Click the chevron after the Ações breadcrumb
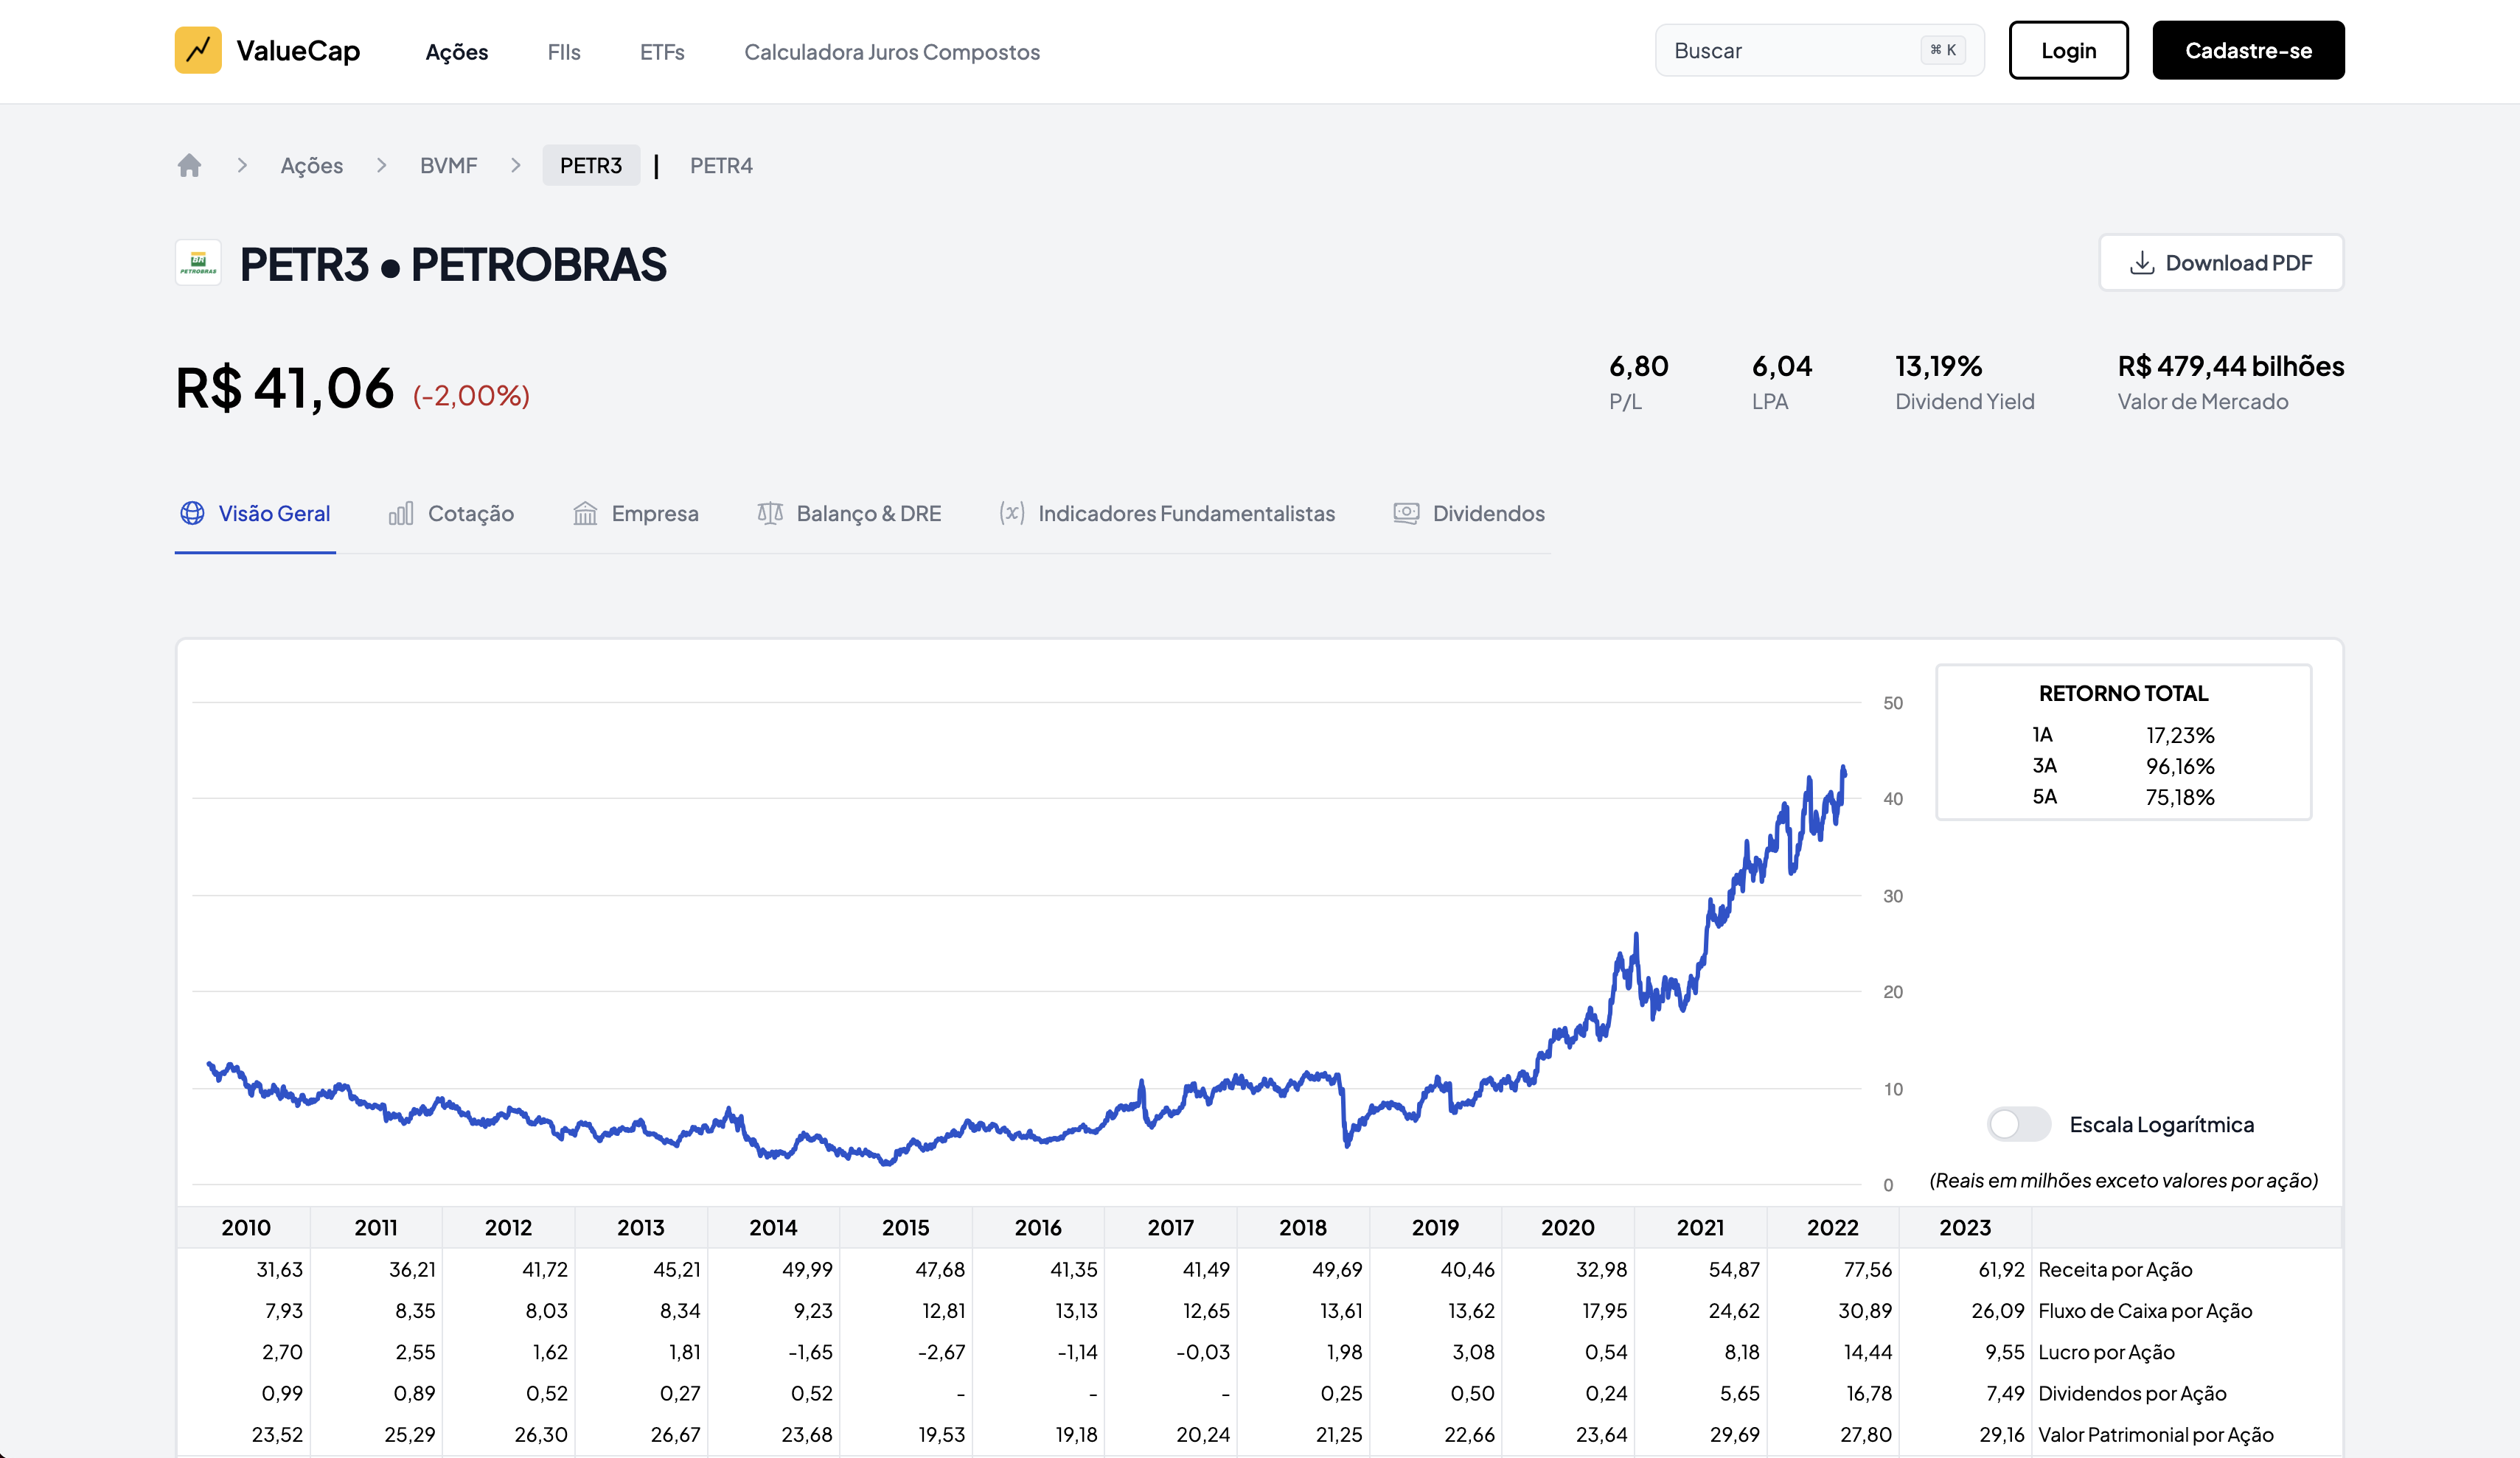The image size is (2520, 1458). 381,165
